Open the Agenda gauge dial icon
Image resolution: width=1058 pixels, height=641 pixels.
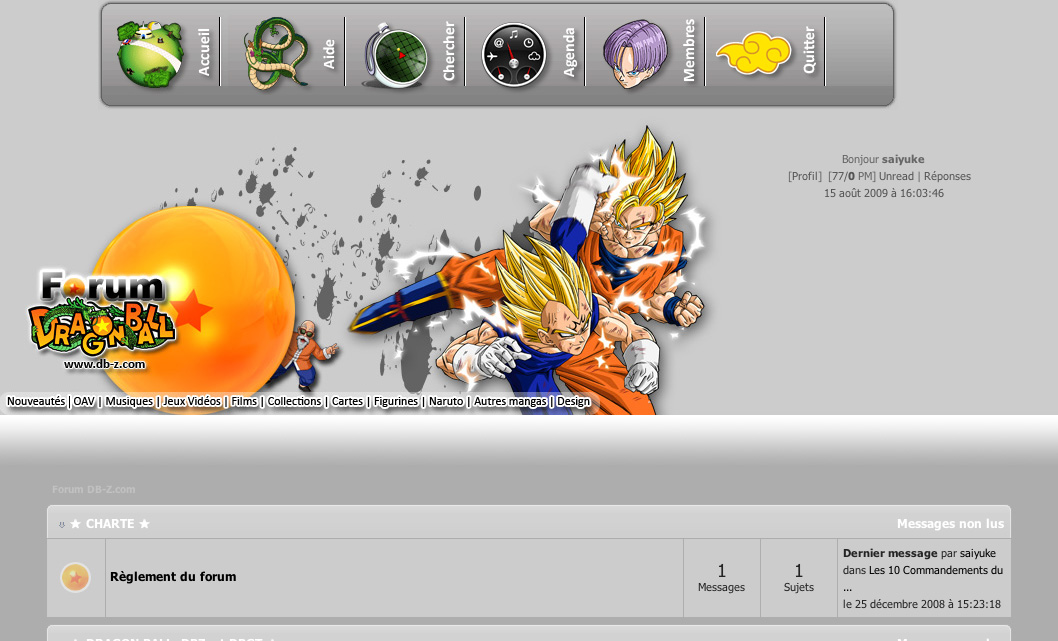[513, 55]
